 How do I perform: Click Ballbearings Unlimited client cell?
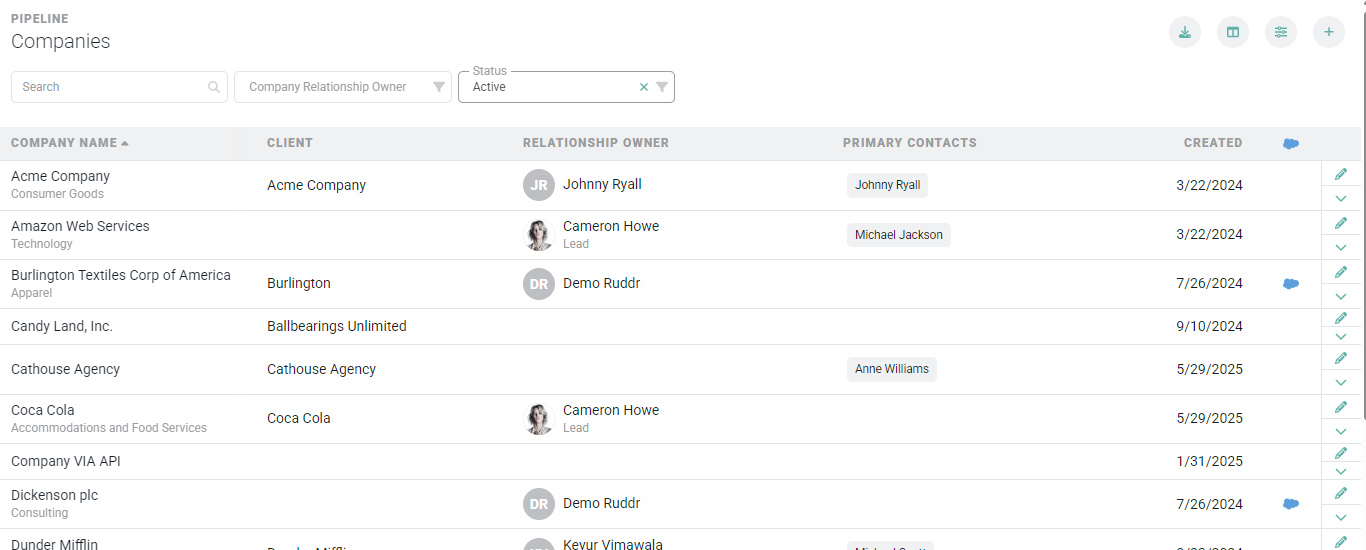pos(337,326)
